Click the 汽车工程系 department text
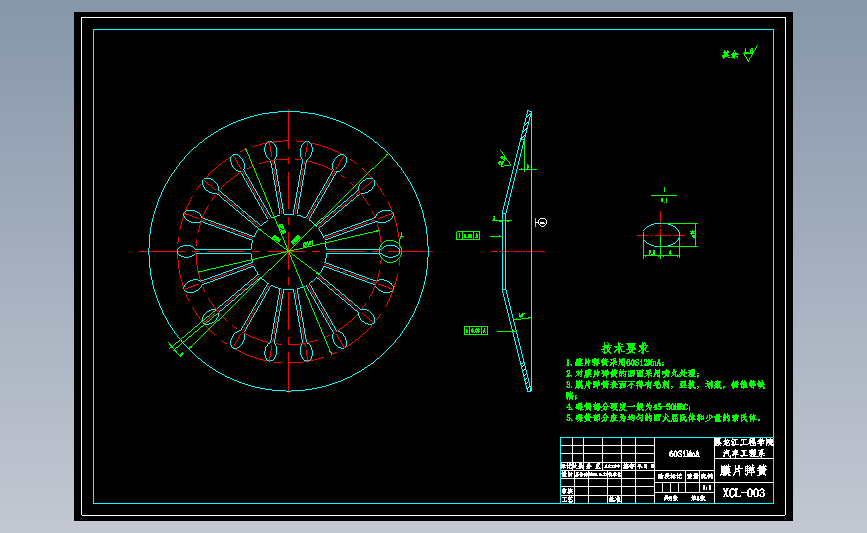 pyautogui.click(x=744, y=453)
